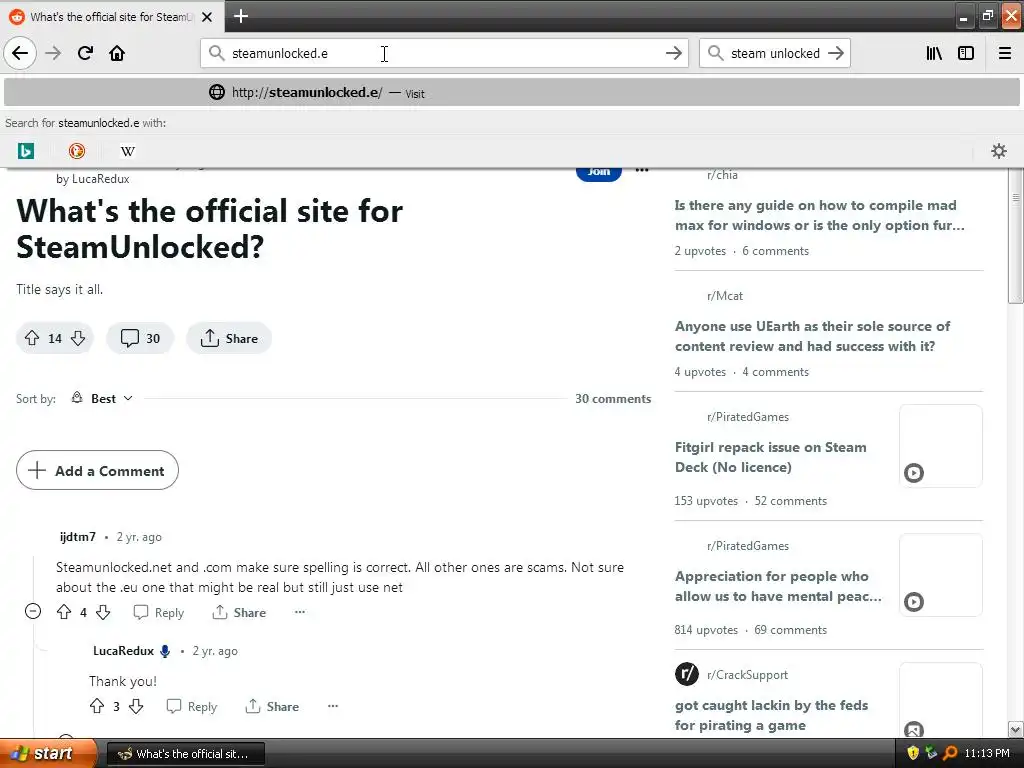1024x768 pixels.
Task: Select the taskbar browser window button
Action: (185, 754)
